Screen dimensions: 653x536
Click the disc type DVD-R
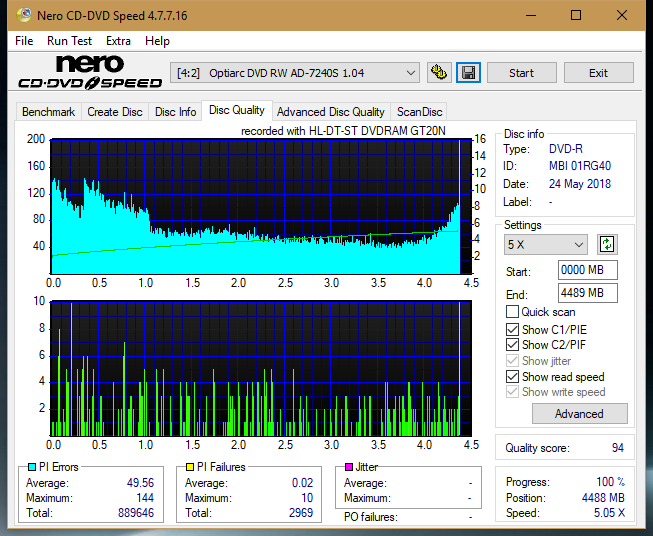[x=566, y=149]
